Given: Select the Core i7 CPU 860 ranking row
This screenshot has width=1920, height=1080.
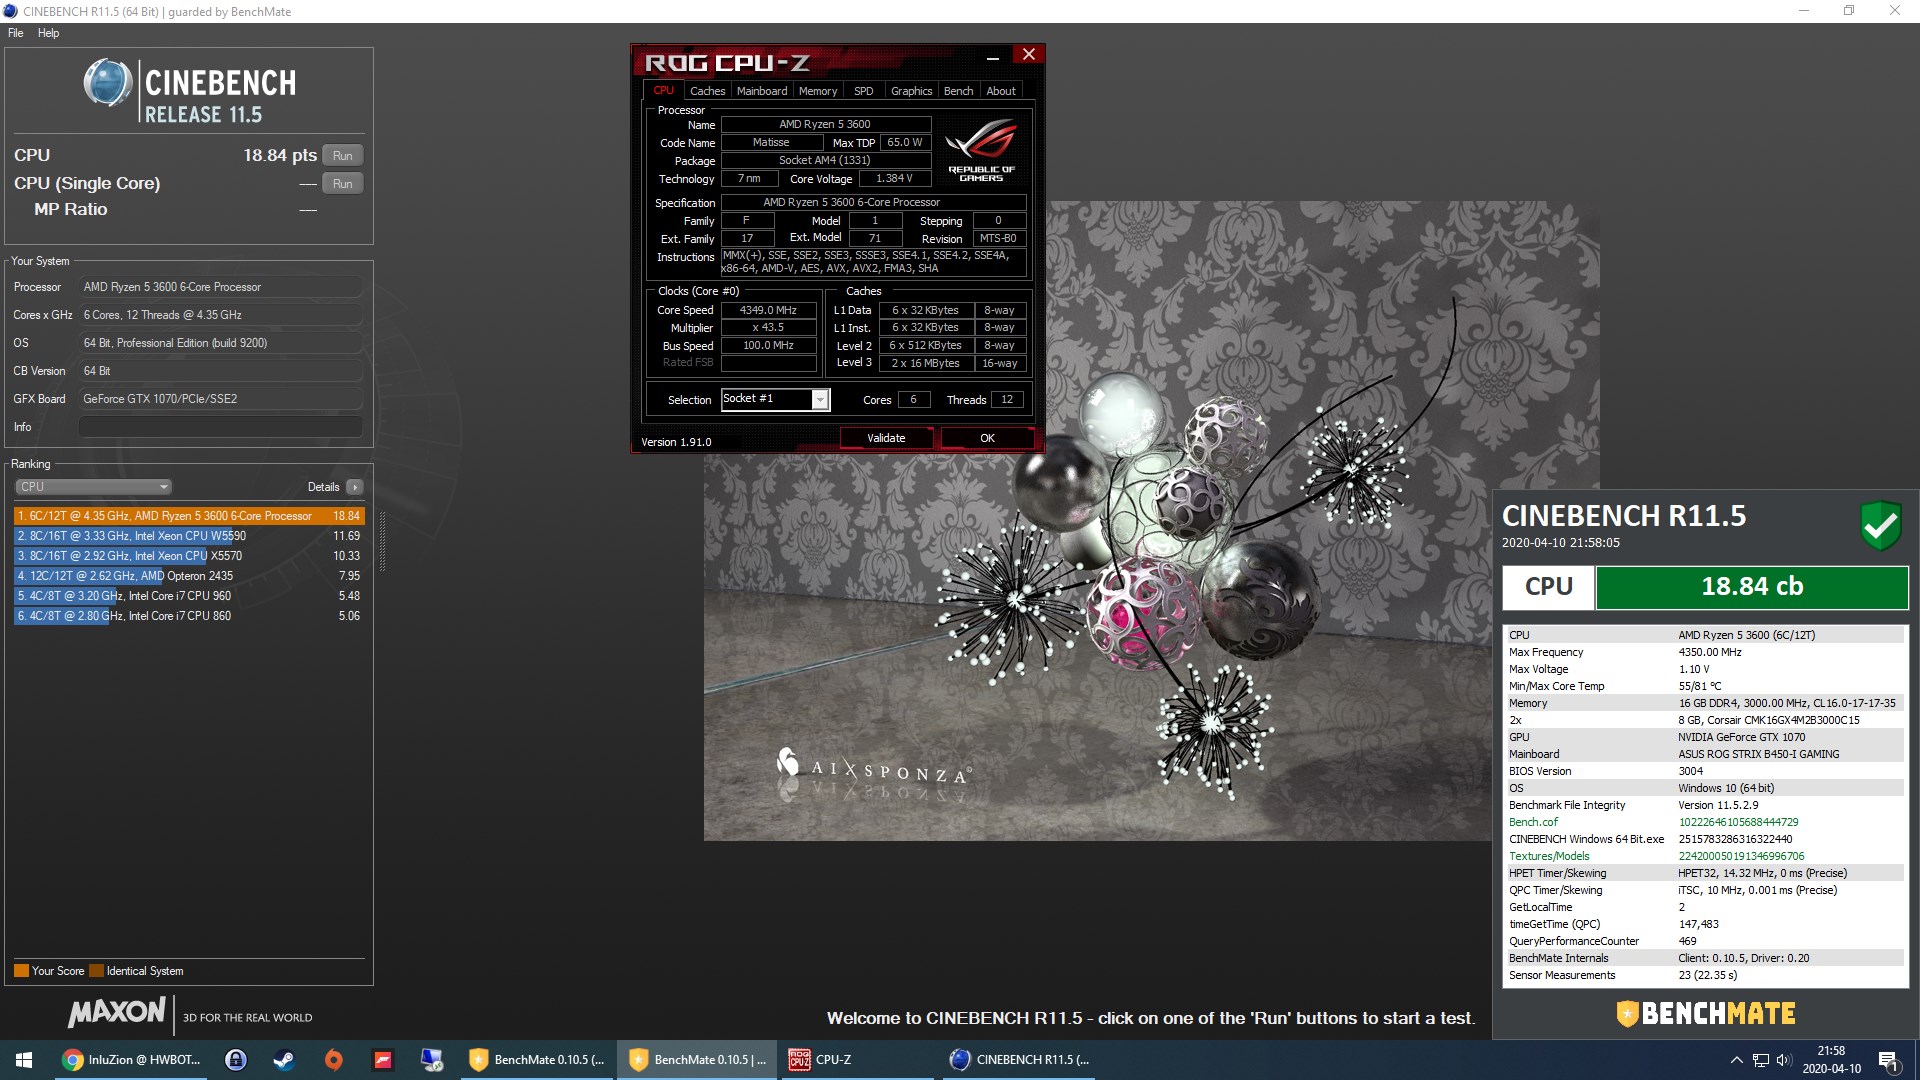Looking at the screenshot, I should 189,616.
